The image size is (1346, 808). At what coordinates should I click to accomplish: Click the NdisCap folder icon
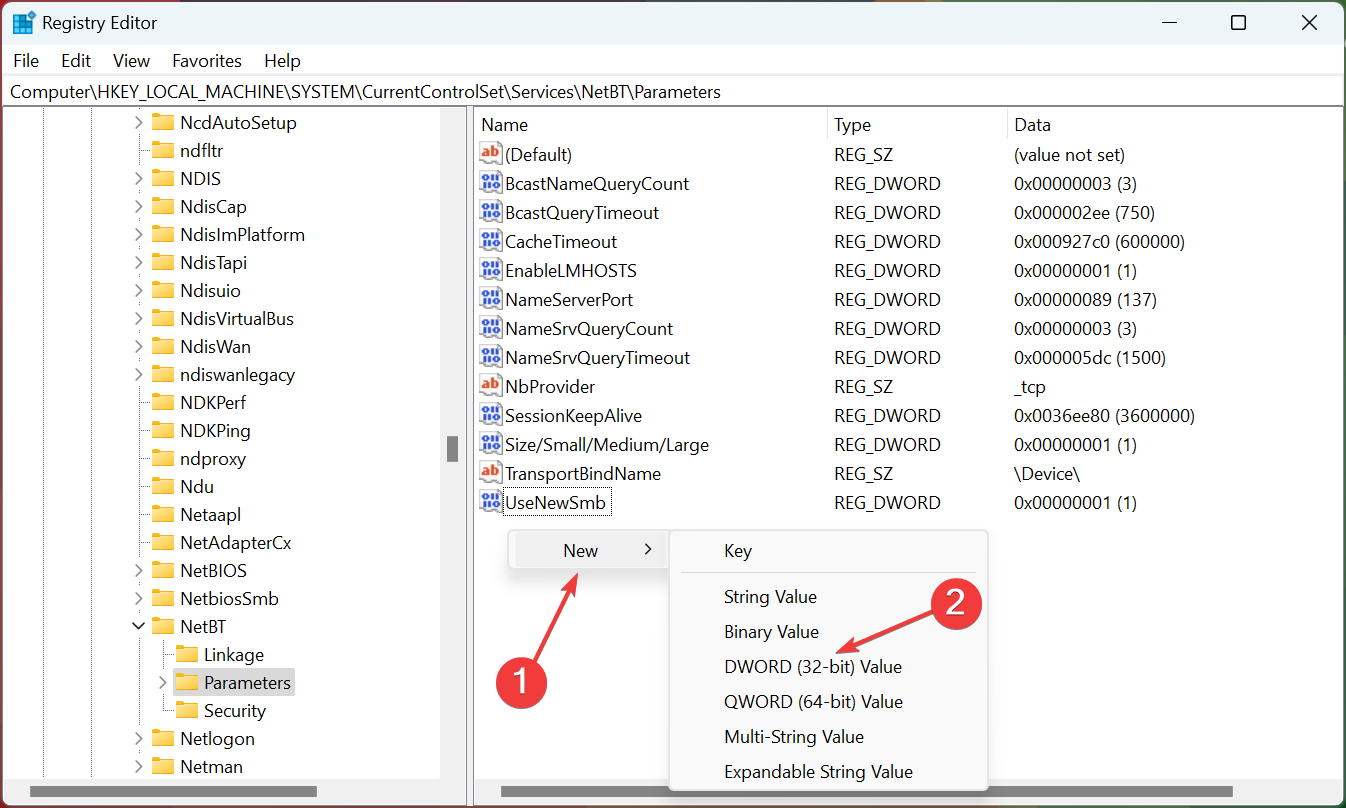[163, 206]
